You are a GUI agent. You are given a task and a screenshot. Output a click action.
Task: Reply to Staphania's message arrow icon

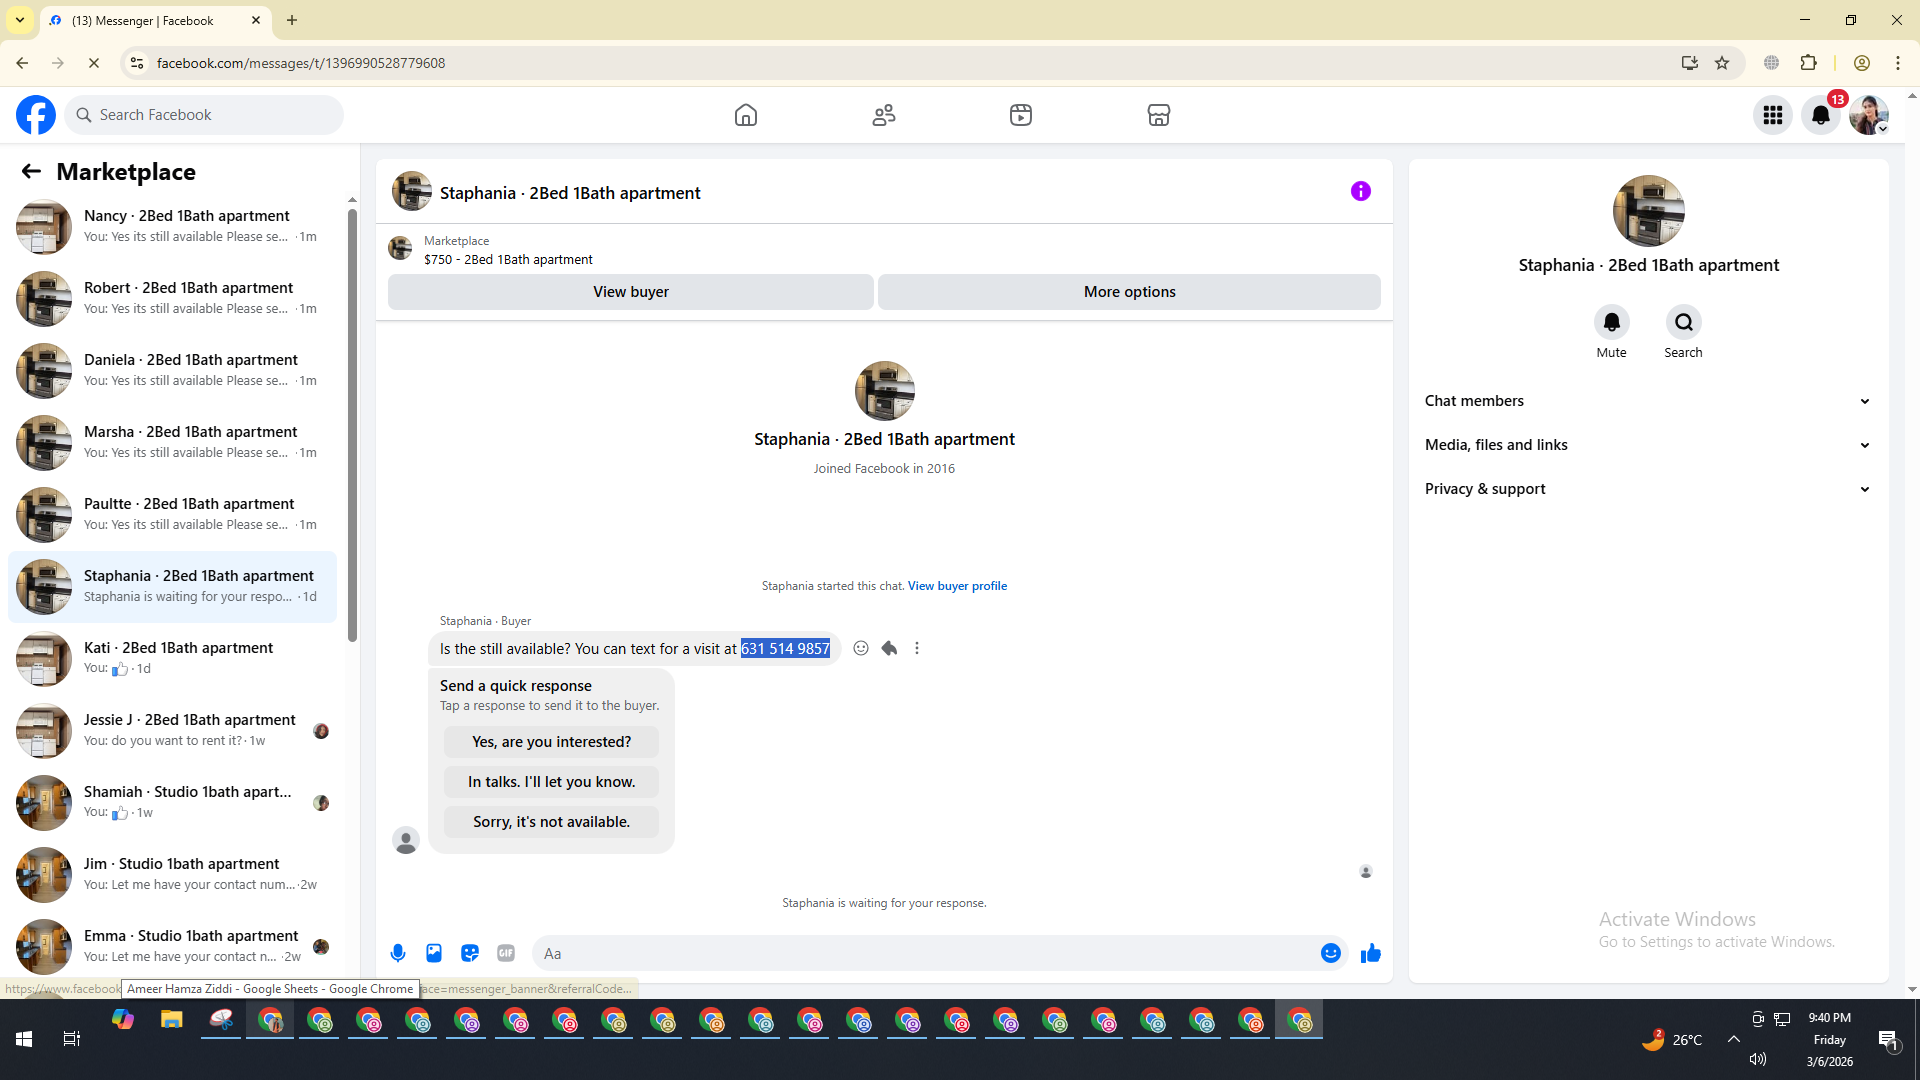coord(889,648)
